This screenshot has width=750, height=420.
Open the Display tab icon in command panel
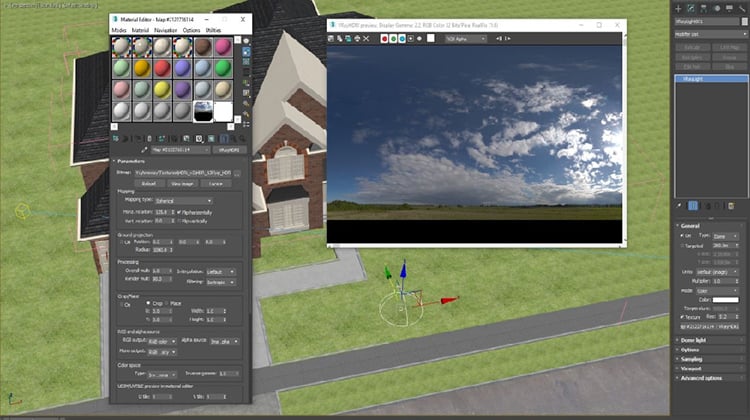click(x=729, y=9)
